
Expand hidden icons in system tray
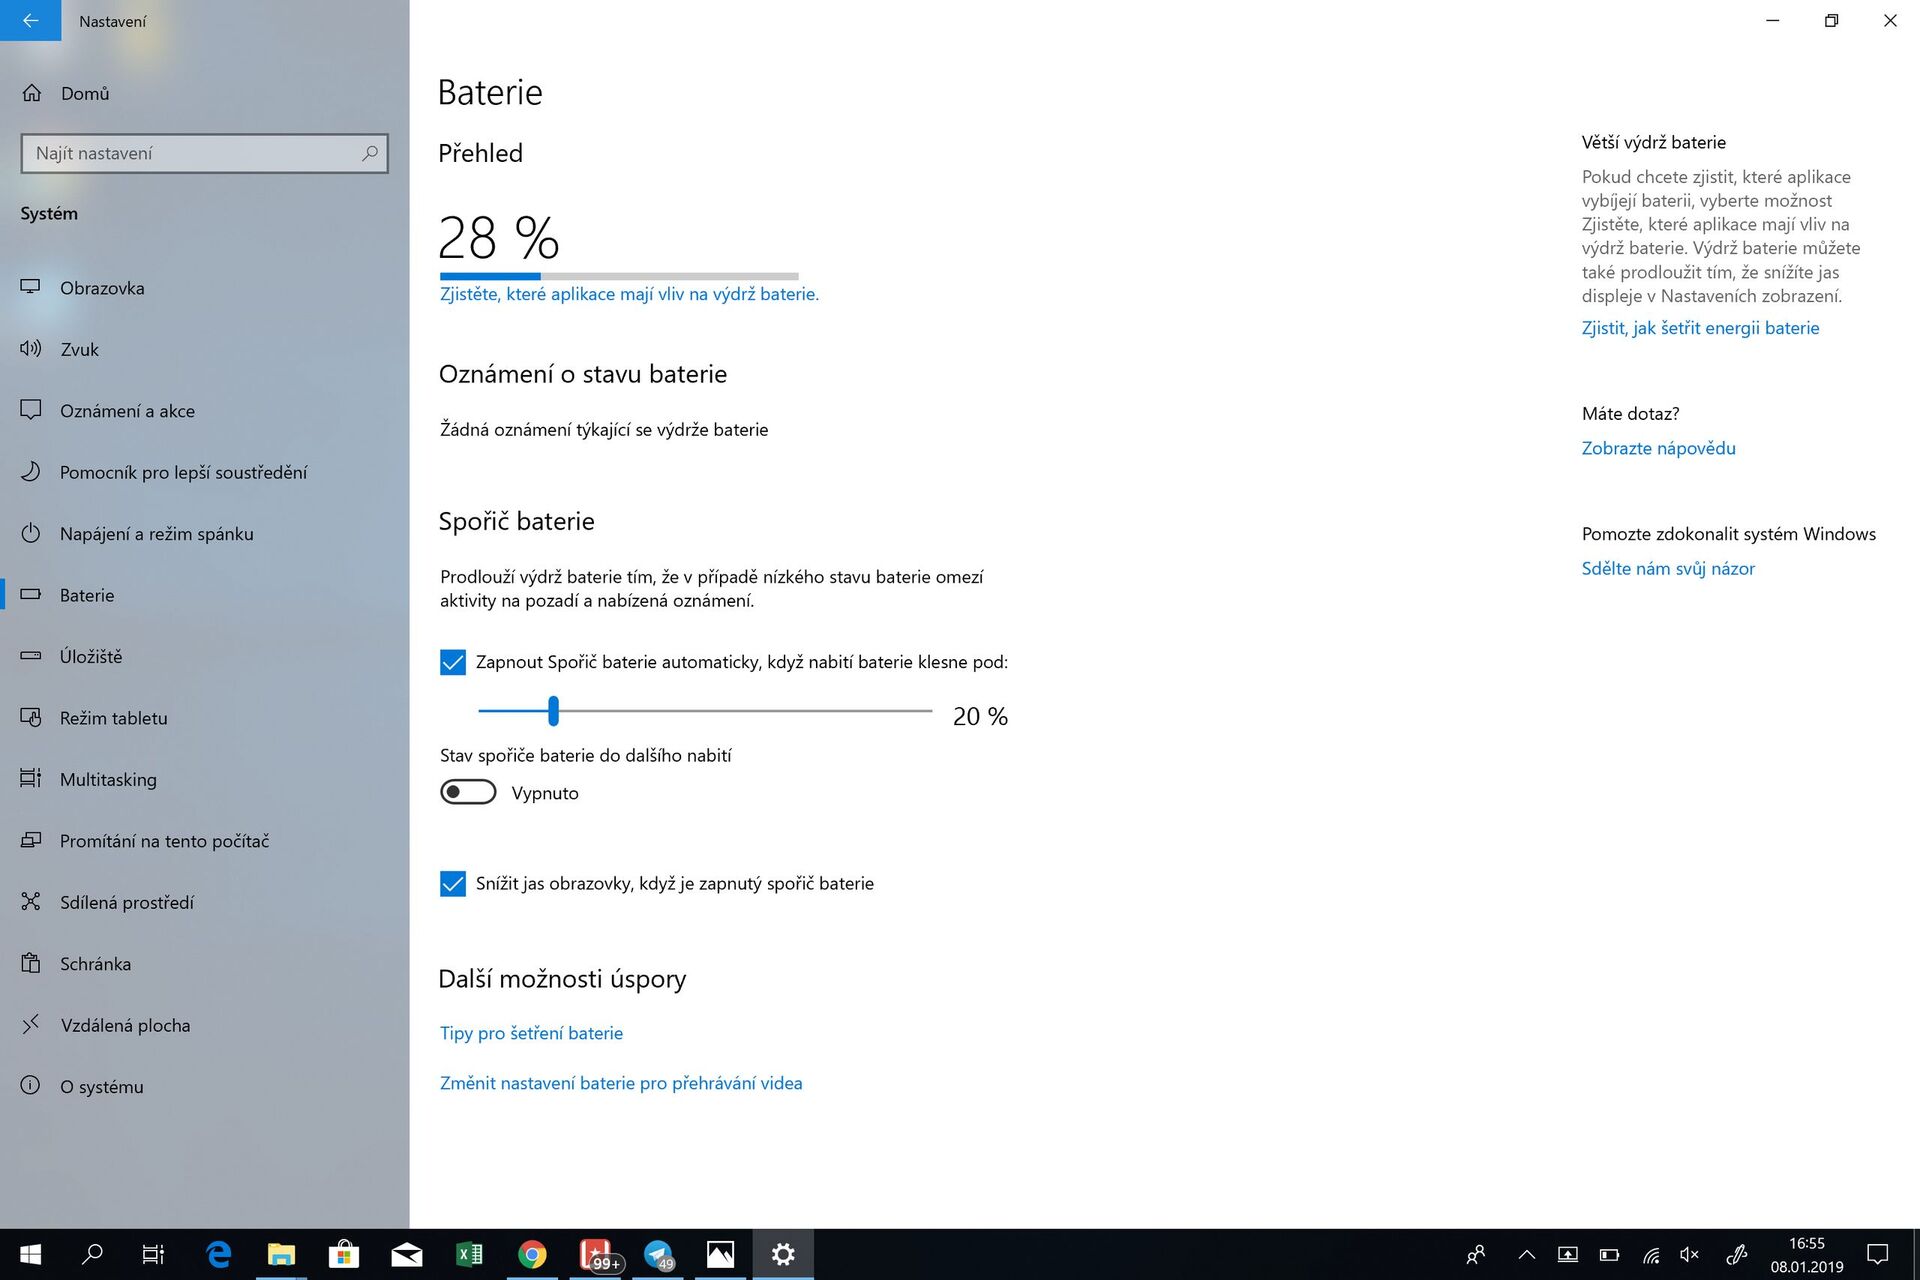tap(1527, 1254)
